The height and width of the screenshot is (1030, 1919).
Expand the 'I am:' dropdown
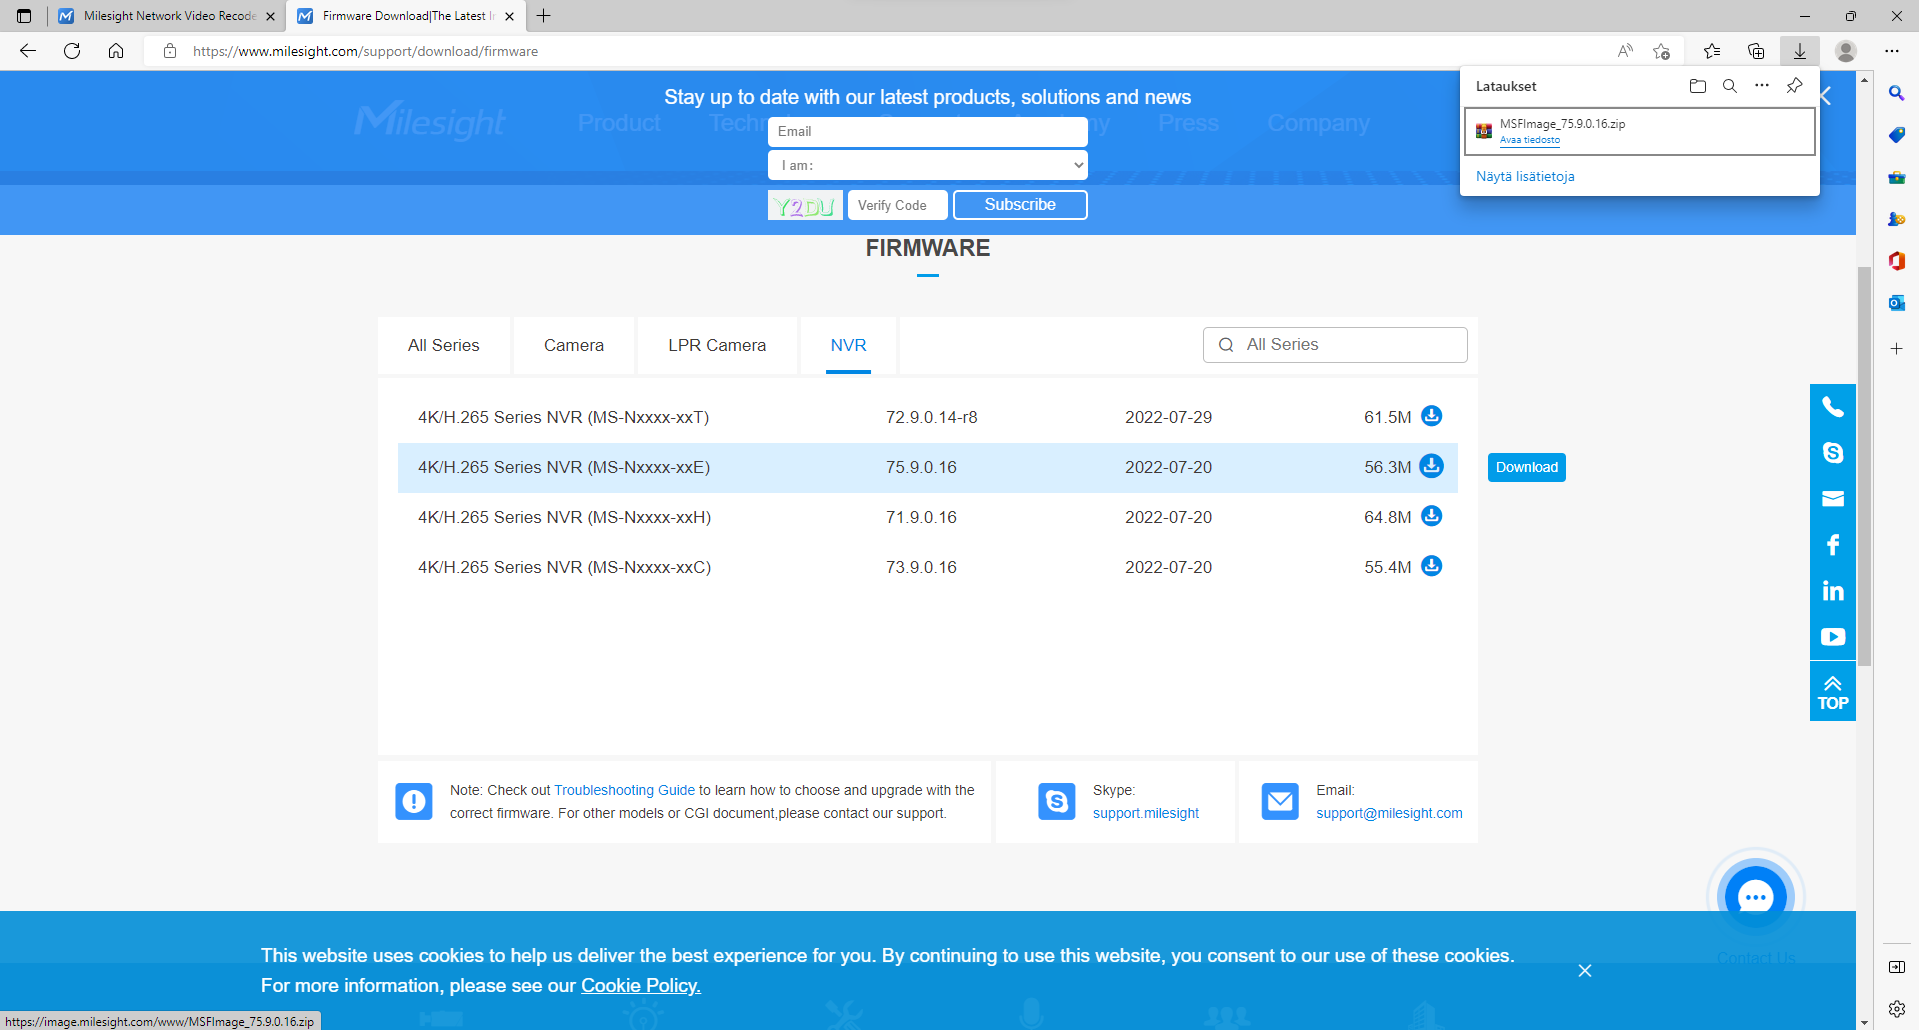point(928,165)
